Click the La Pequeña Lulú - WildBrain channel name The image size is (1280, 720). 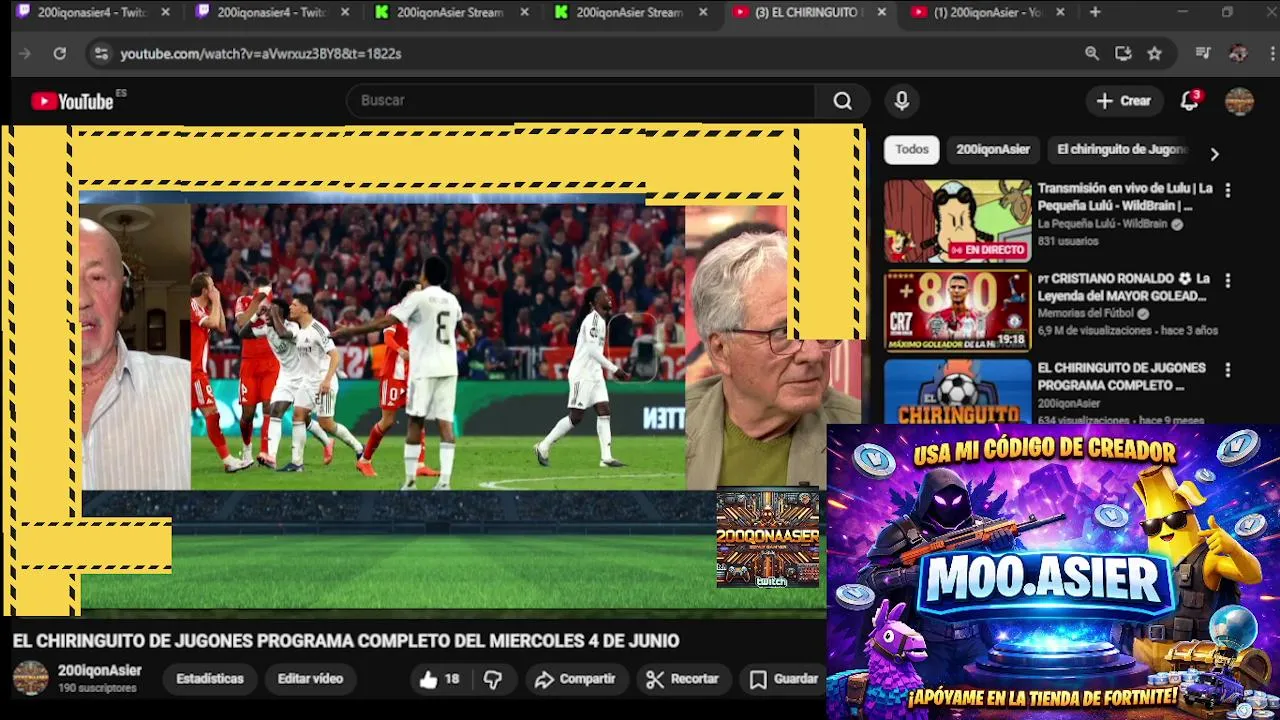point(1102,224)
